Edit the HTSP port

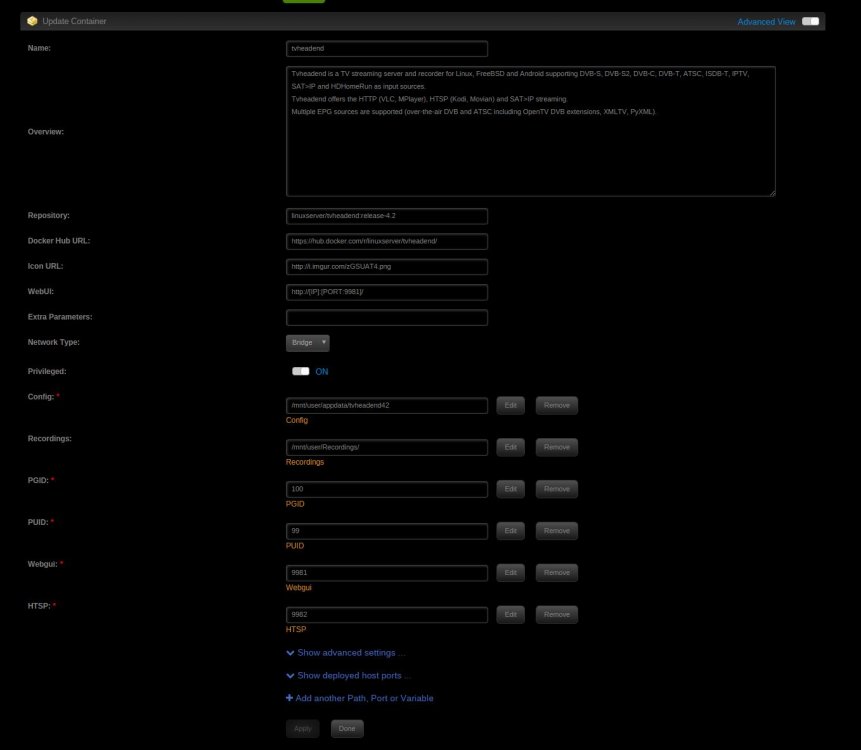(x=511, y=614)
